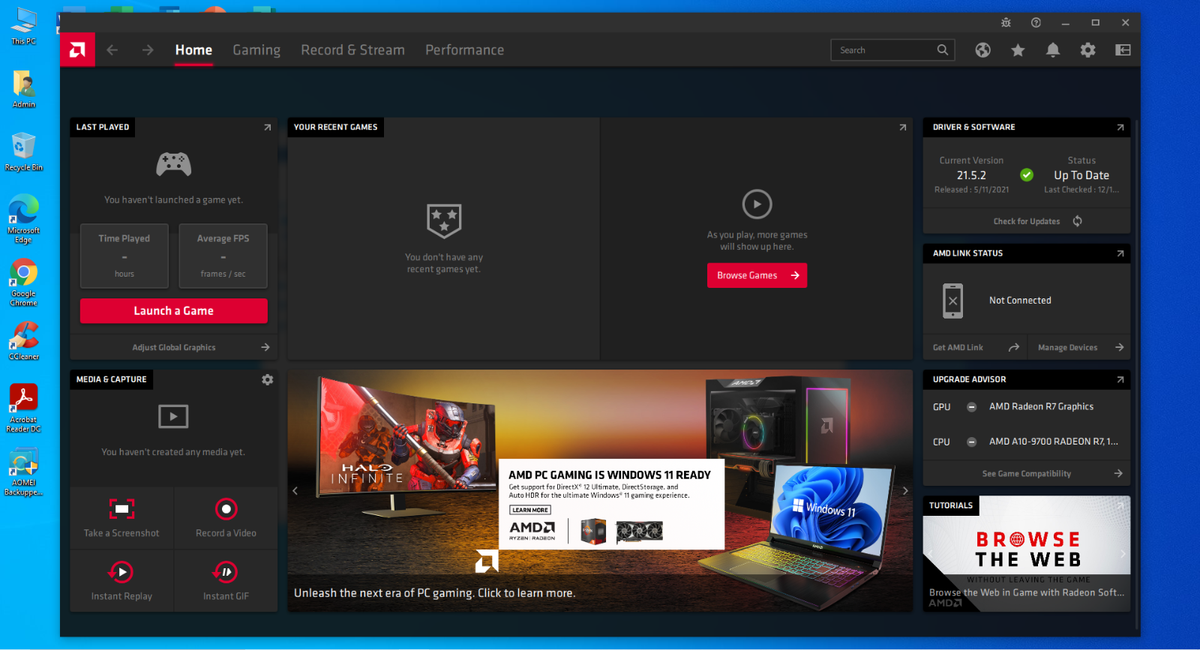
Task: Start Record a Video
Action: 227,509
